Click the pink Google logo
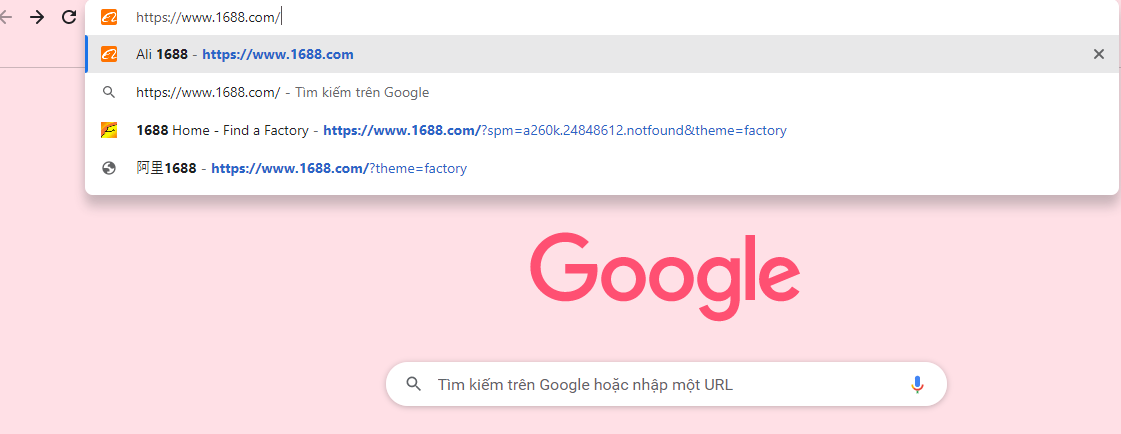This screenshot has width=1121, height=434. (x=665, y=277)
